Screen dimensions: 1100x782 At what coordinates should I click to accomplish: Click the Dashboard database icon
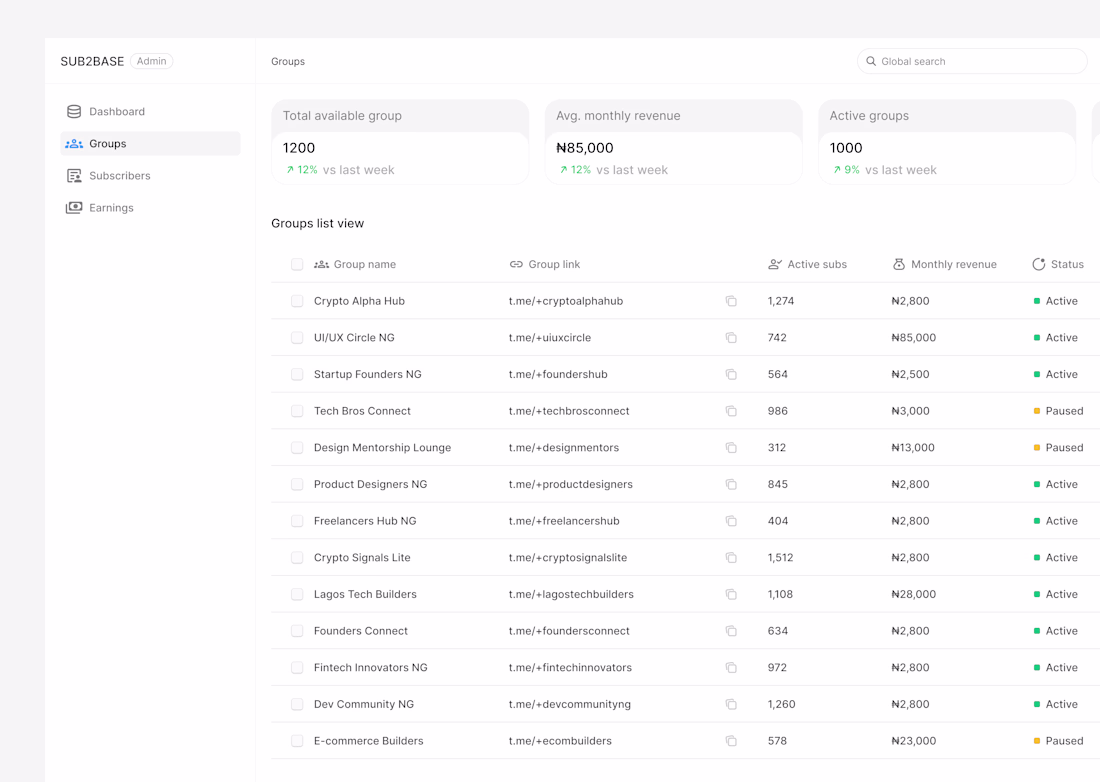[74, 112]
